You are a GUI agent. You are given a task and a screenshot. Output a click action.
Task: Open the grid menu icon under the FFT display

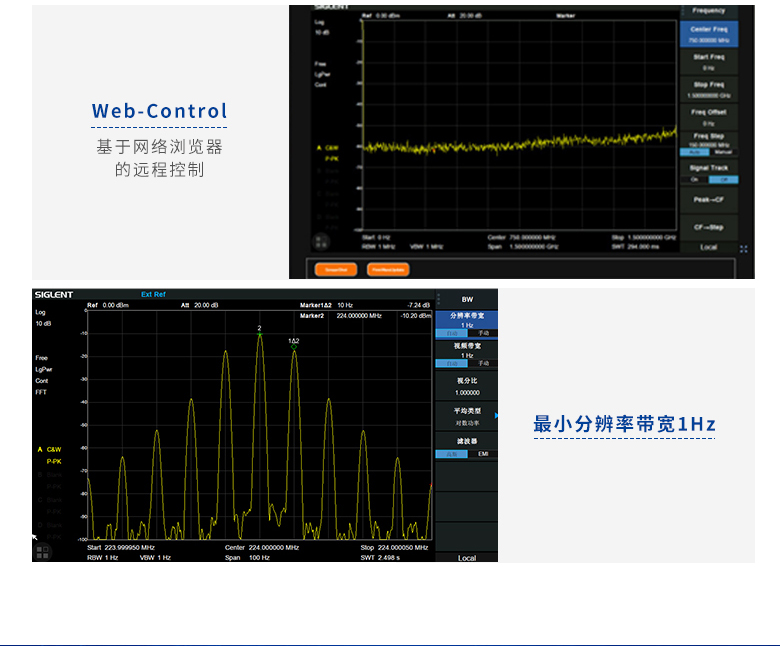[43, 551]
